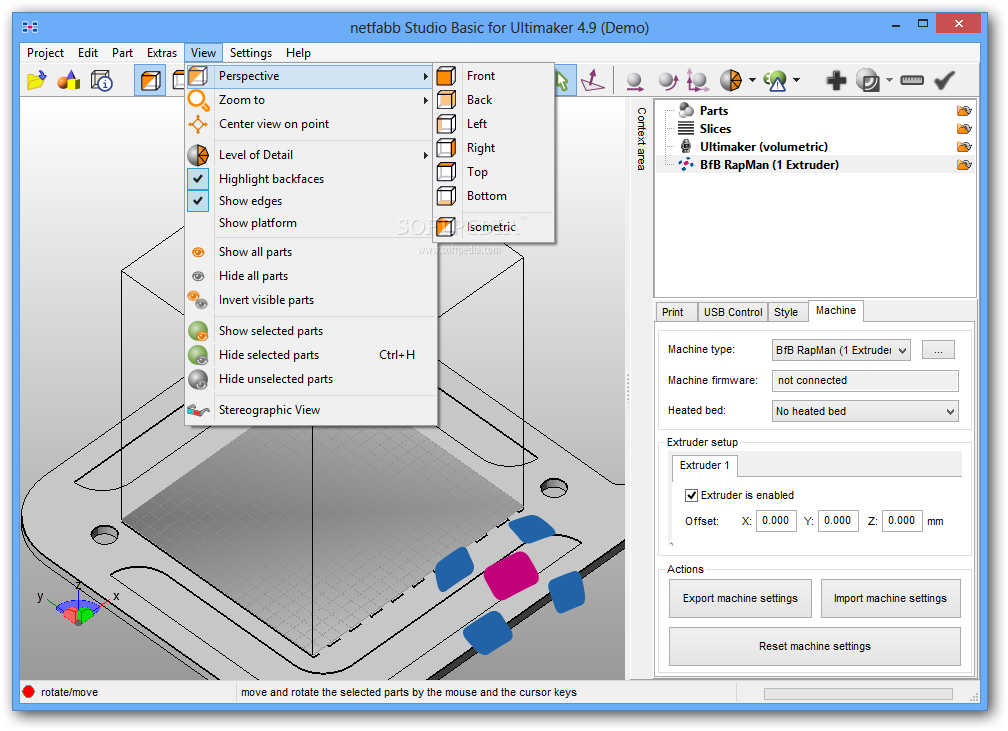Click Show selected parts menu entry
Screen dimensions: 1008x731
click(310, 330)
